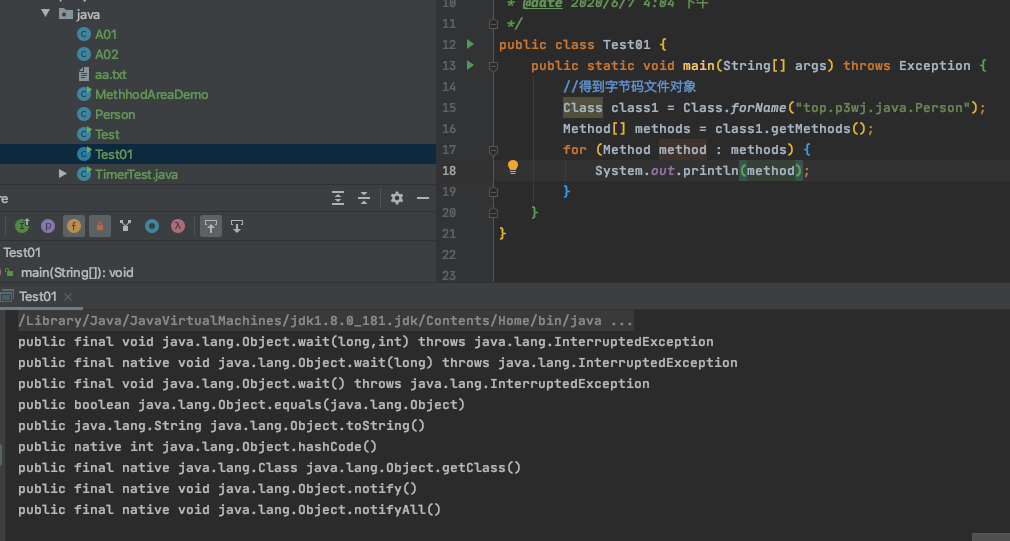Select Test01 node in Structure panel
The width and height of the screenshot is (1010, 541).
[x=22, y=252]
